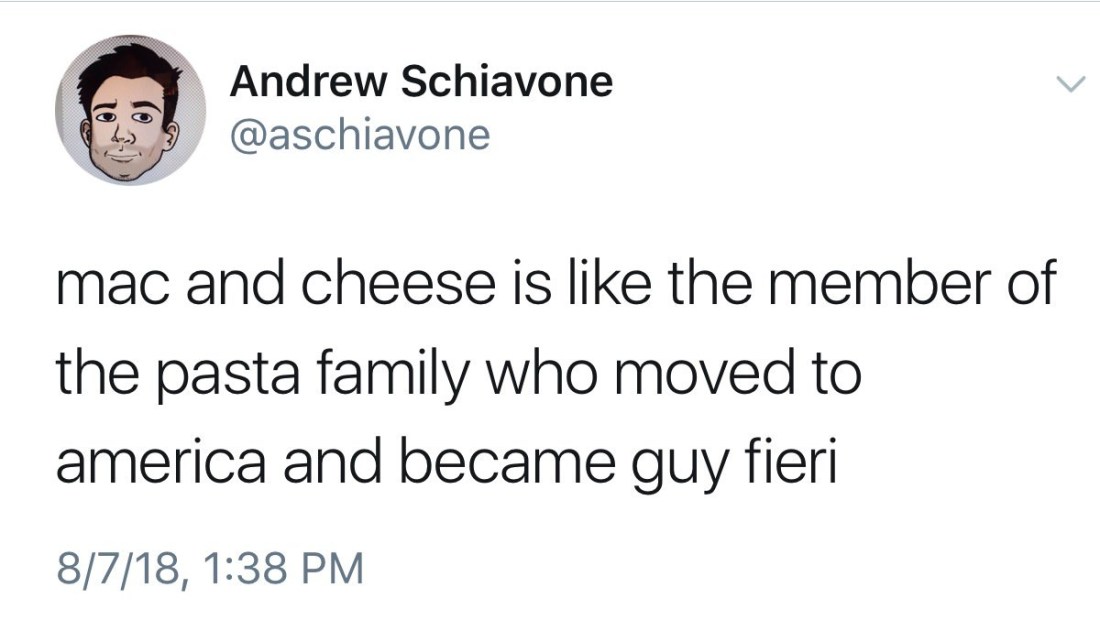Click the phrase "pasta family"

pyautogui.click(x=286, y=375)
